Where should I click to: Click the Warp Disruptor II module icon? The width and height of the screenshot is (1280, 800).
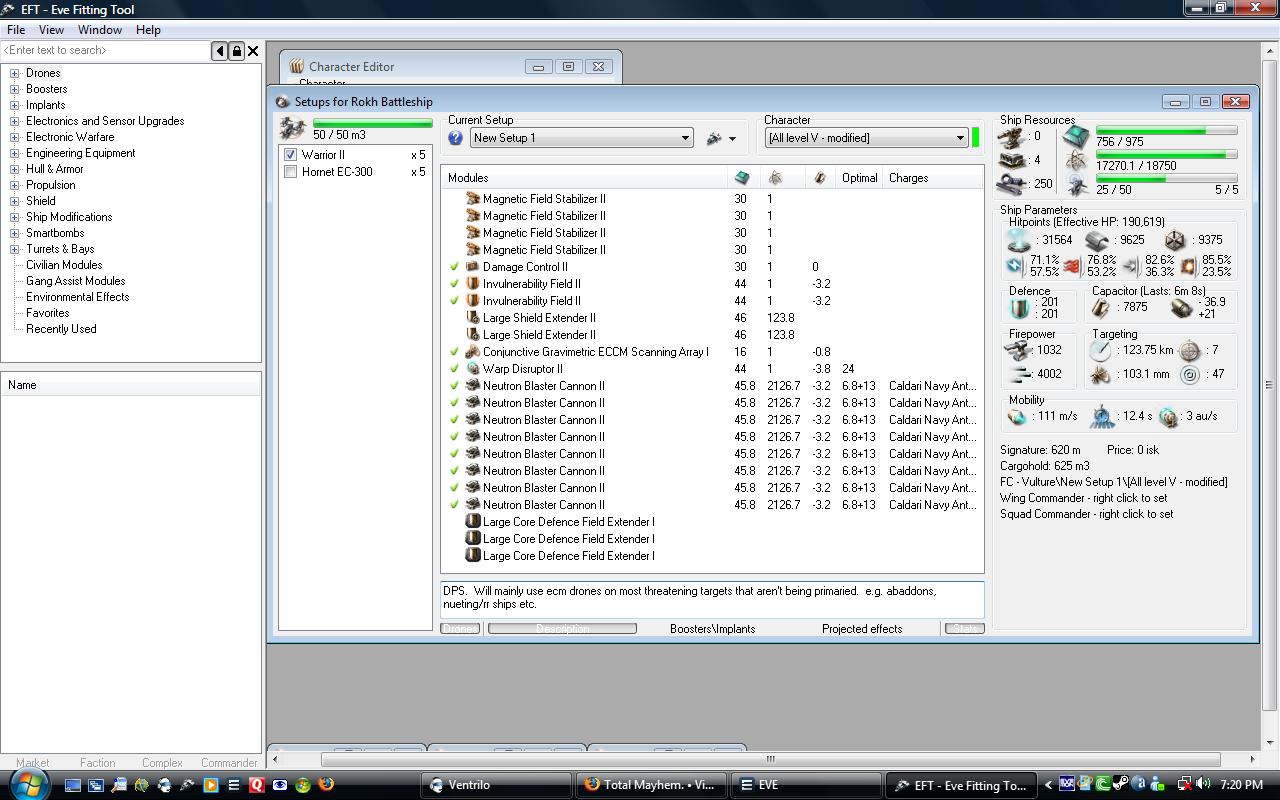tap(473, 369)
